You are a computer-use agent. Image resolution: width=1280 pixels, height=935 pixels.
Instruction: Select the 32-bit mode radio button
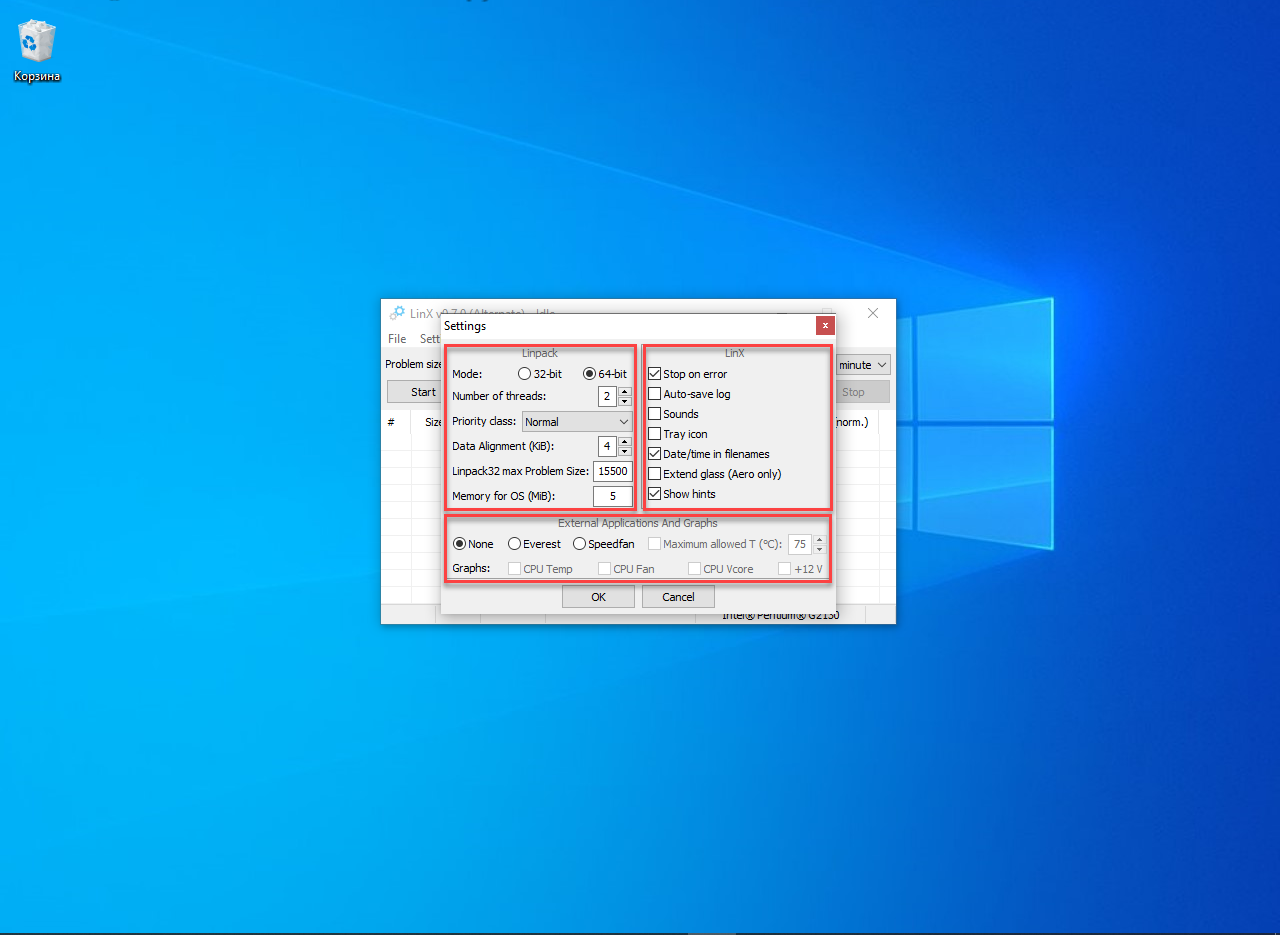pos(539,374)
